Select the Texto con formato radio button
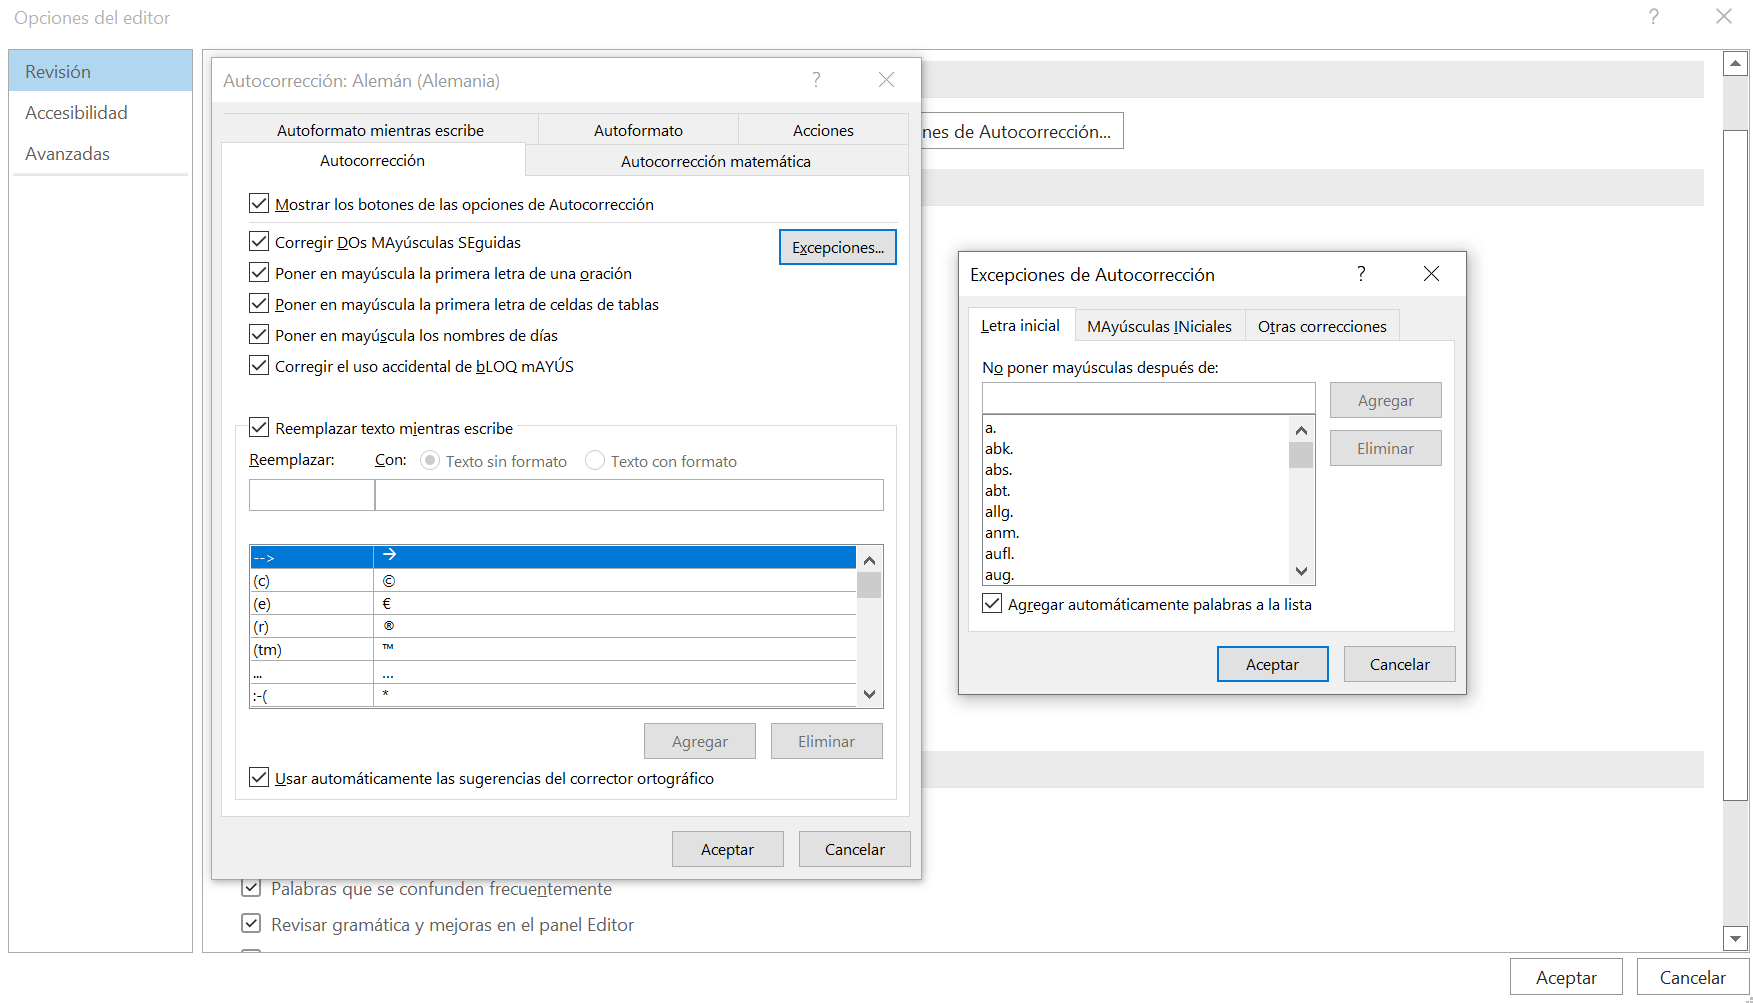This screenshot has width=1753, height=1003. click(595, 461)
